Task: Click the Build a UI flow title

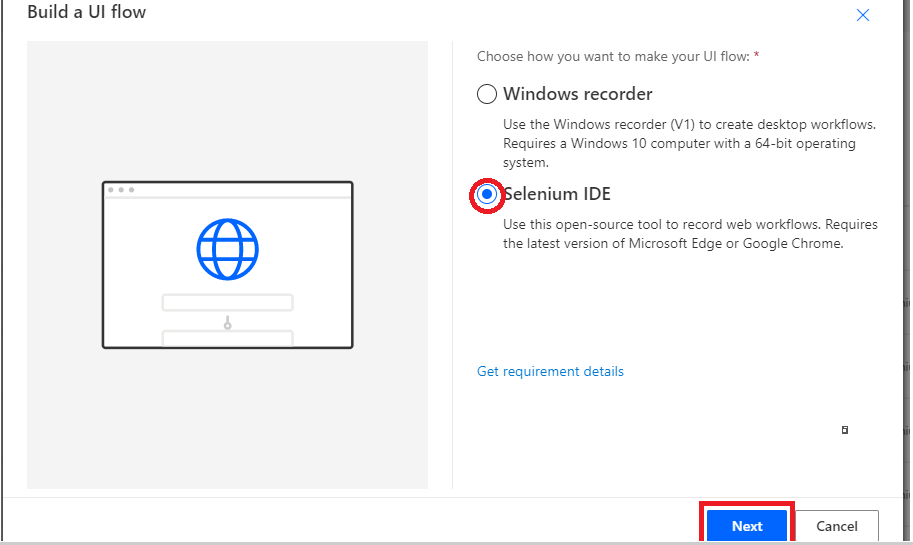Action: [x=86, y=12]
